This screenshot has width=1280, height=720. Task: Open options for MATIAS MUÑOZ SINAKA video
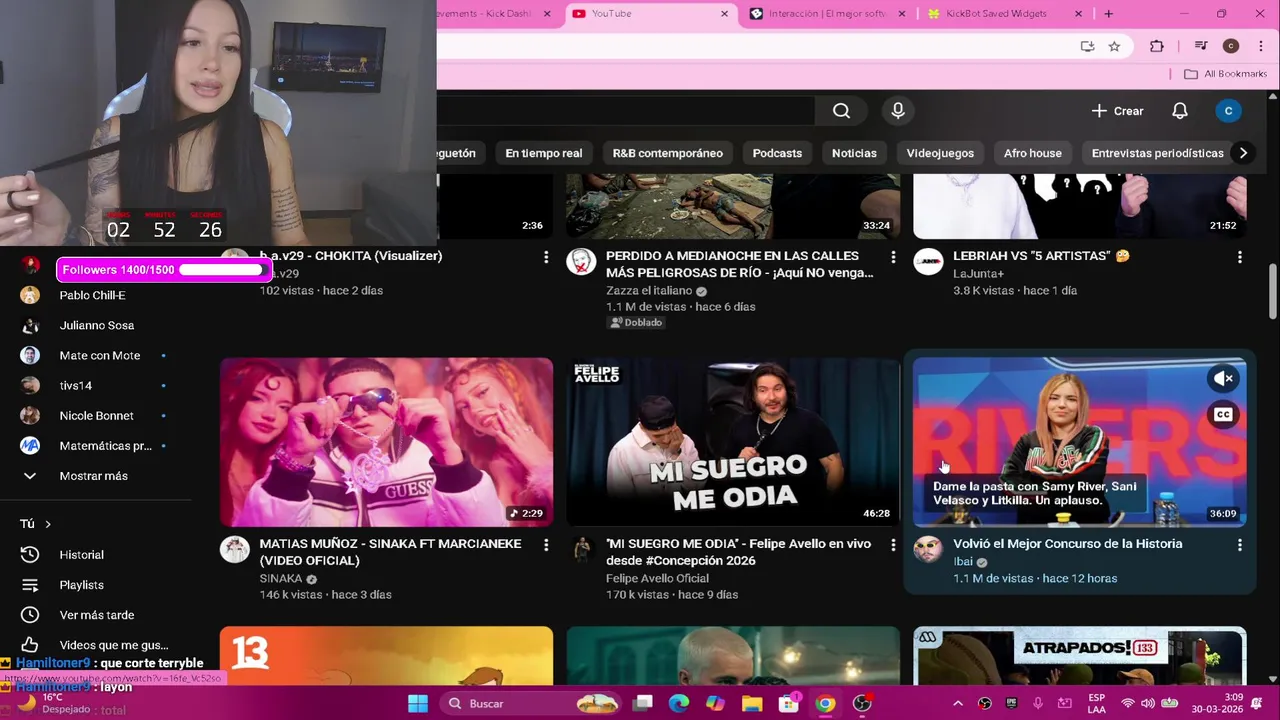point(546,545)
